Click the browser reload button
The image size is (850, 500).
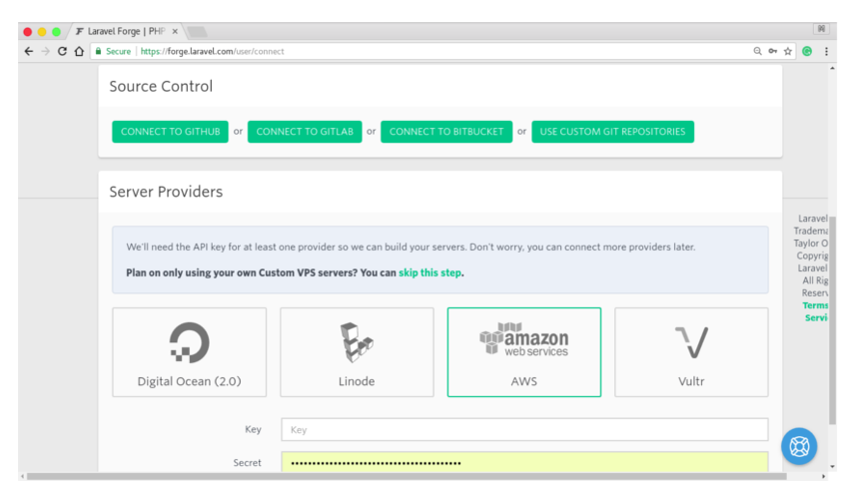point(62,51)
